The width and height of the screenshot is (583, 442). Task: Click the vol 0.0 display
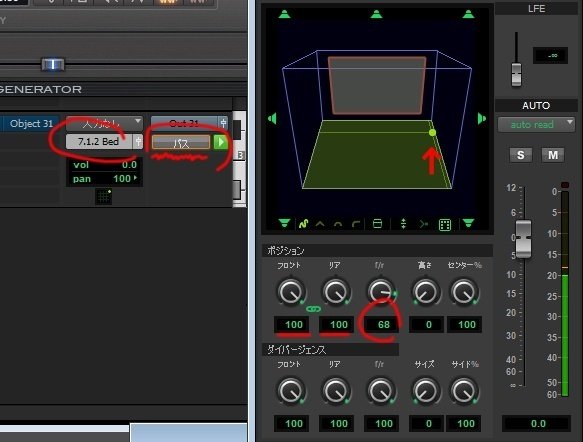tap(104, 165)
